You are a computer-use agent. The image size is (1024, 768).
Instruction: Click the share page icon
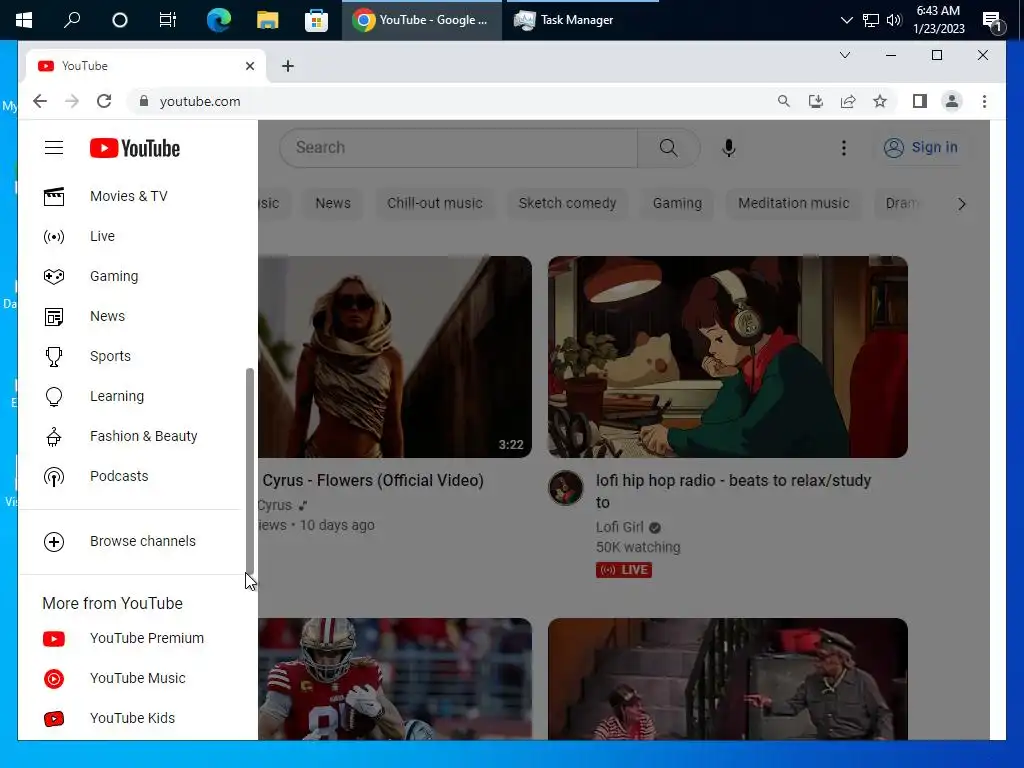tap(848, 101)
